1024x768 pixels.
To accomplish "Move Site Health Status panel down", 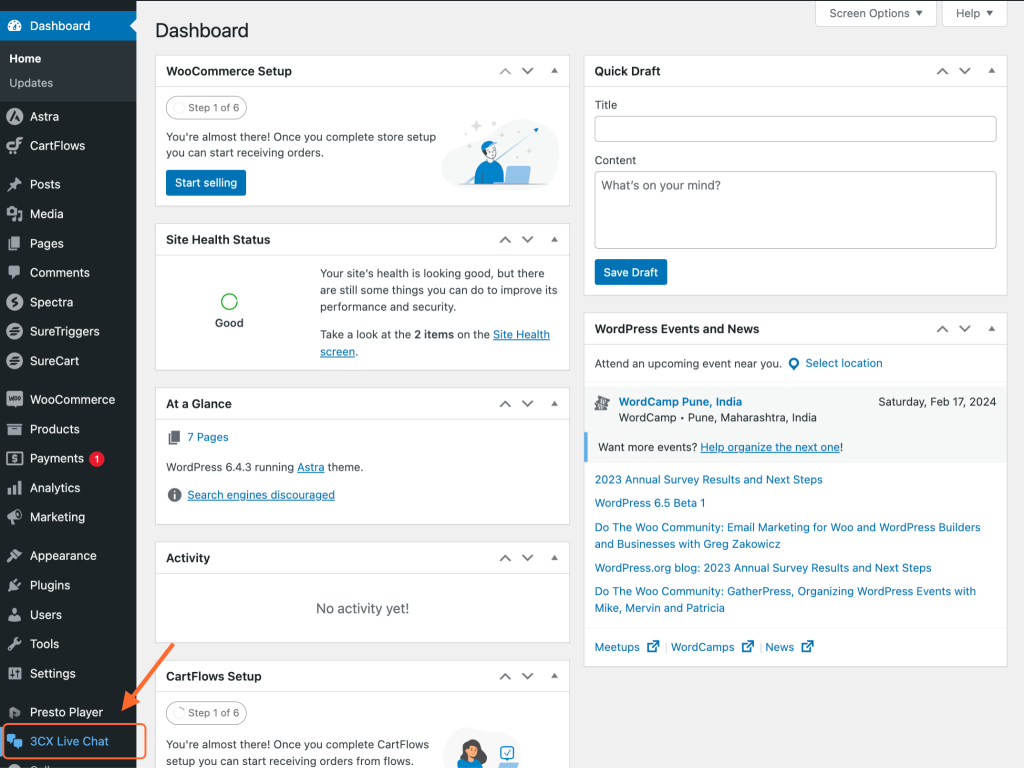I will [x=528, y=240].
